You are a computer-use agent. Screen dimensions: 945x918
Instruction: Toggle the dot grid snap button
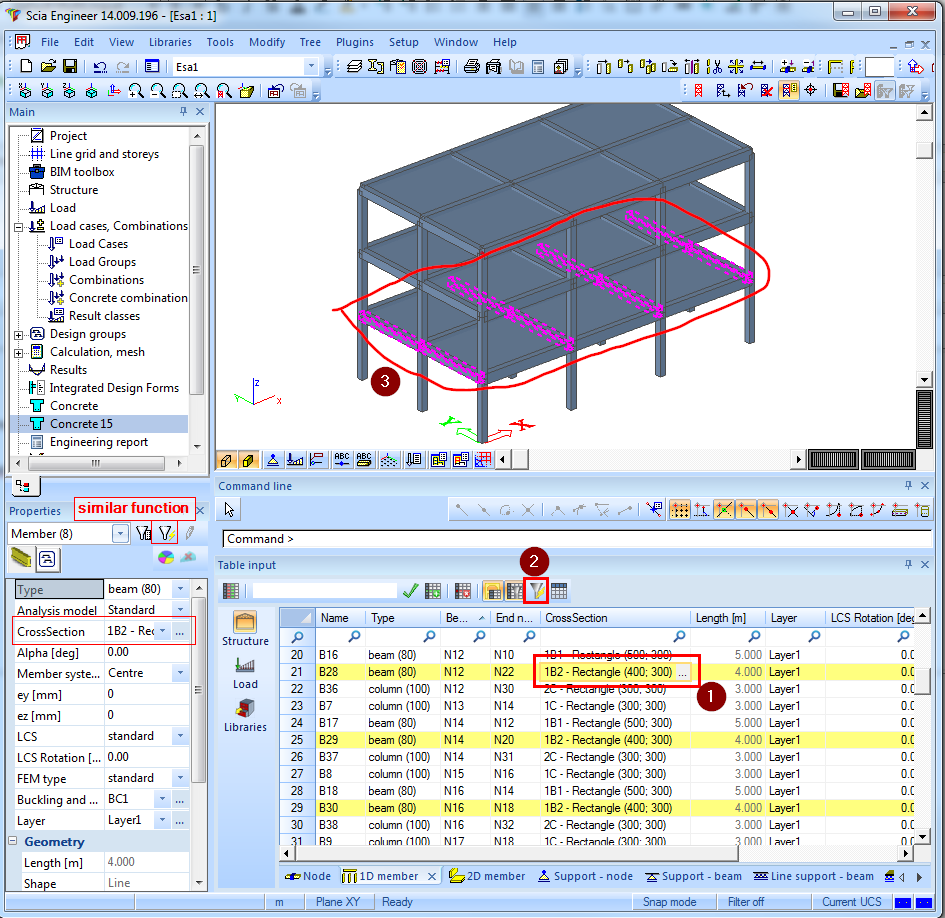[x=679, y=510]
